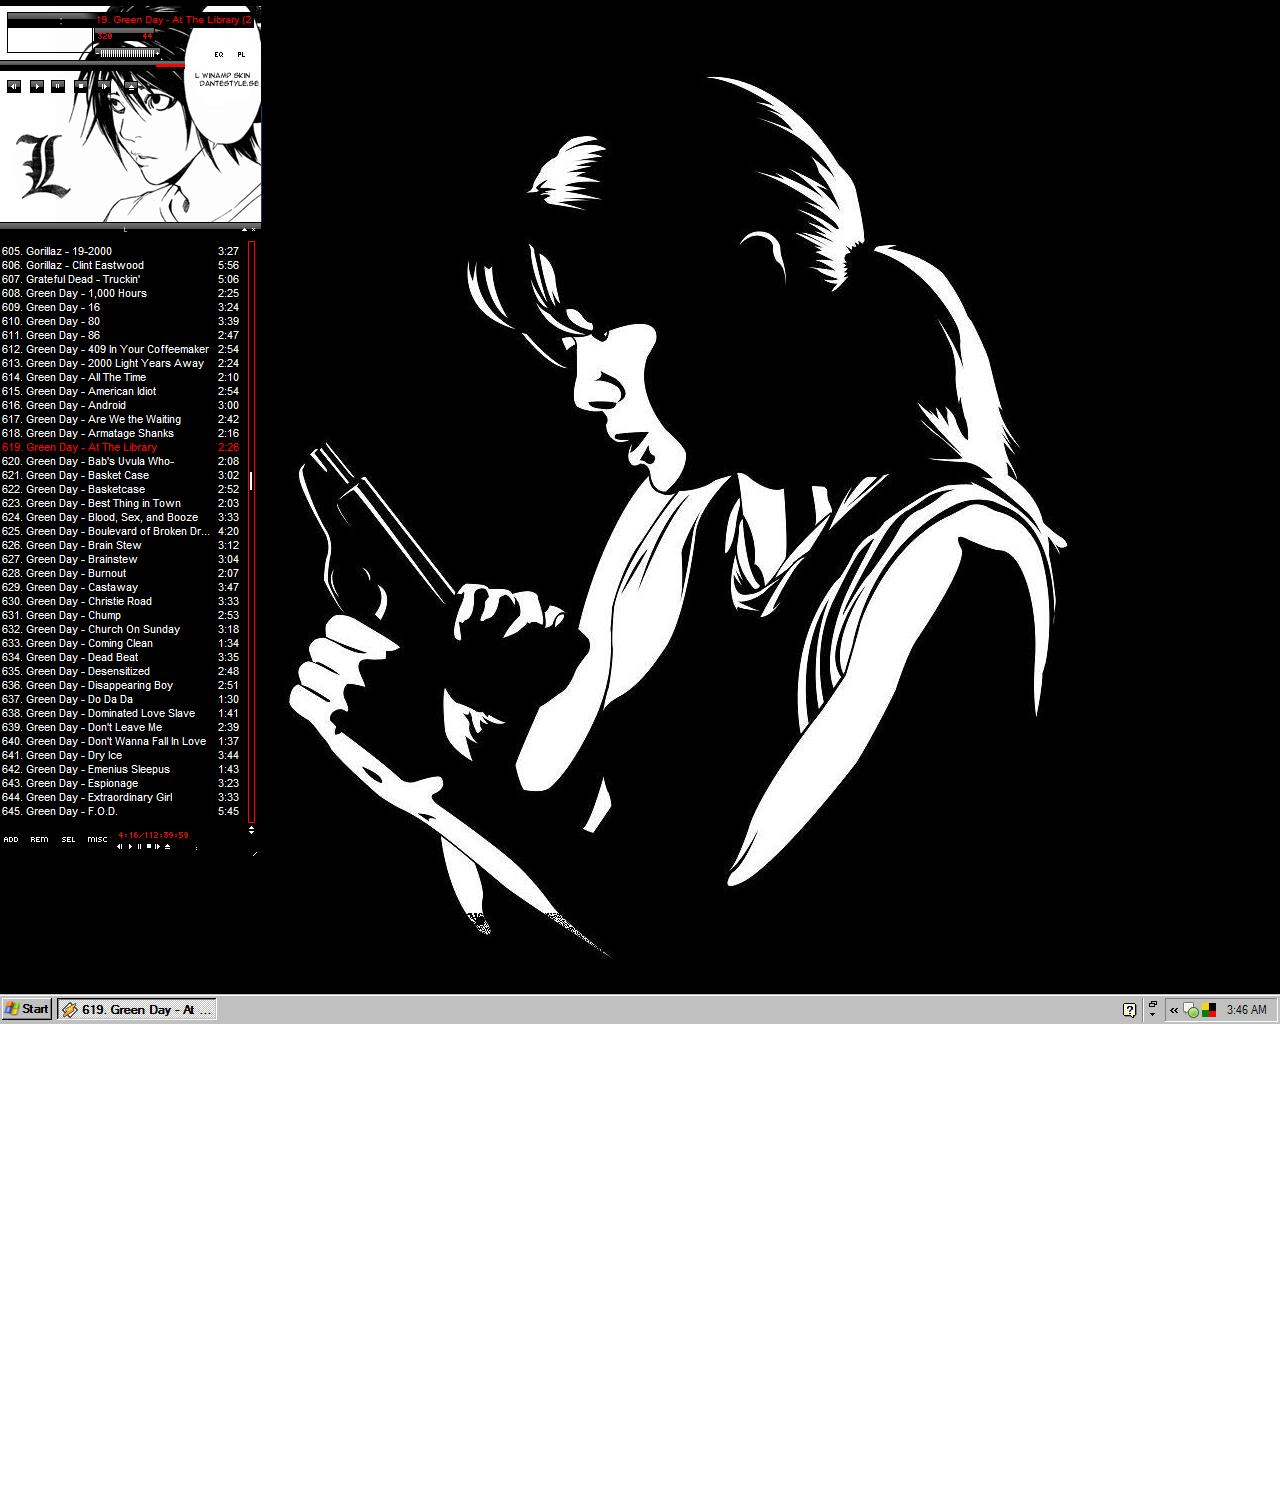Open the SEL menu in playlist editor
Screen dimensions: 1280x1504
(68, 840)
